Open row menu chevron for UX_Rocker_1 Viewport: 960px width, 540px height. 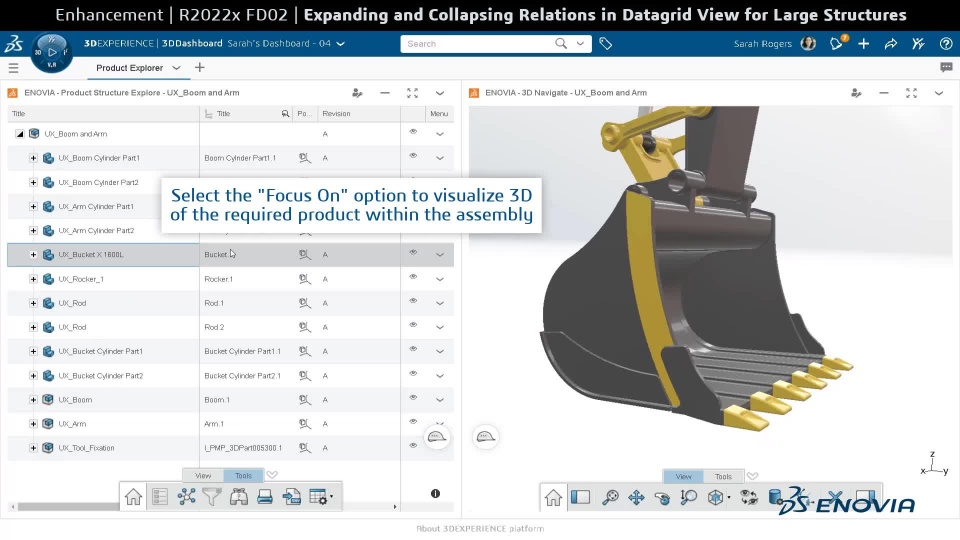(x=440, y=279)
